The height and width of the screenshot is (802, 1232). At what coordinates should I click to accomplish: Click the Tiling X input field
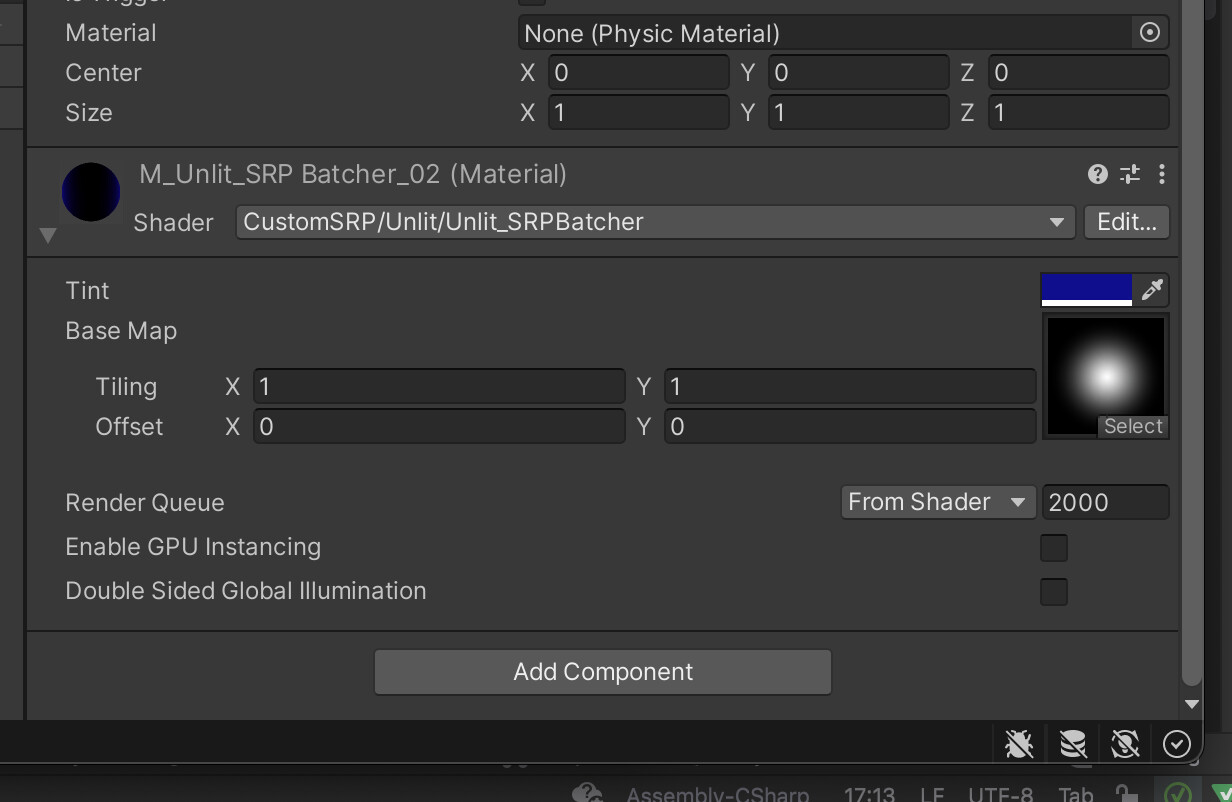(x=439, y=387)
